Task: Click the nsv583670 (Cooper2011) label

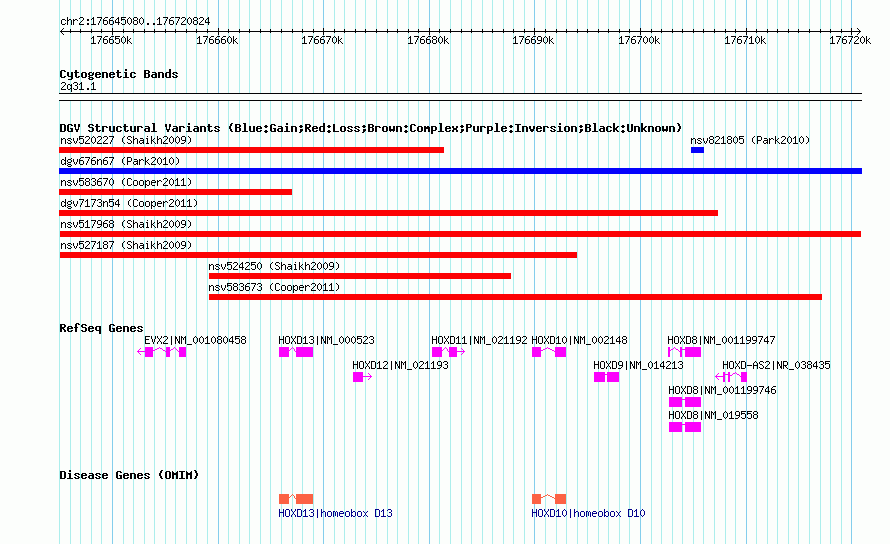Action: pos(126,182)
